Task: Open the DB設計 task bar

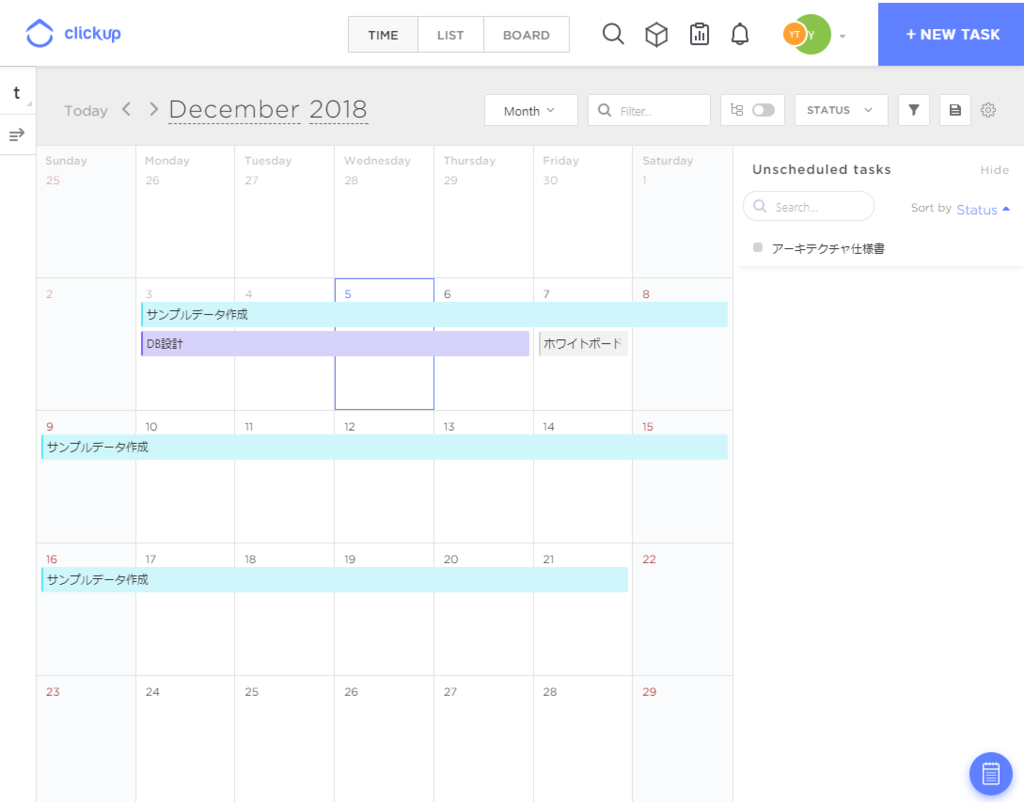Action: point(335,344)
